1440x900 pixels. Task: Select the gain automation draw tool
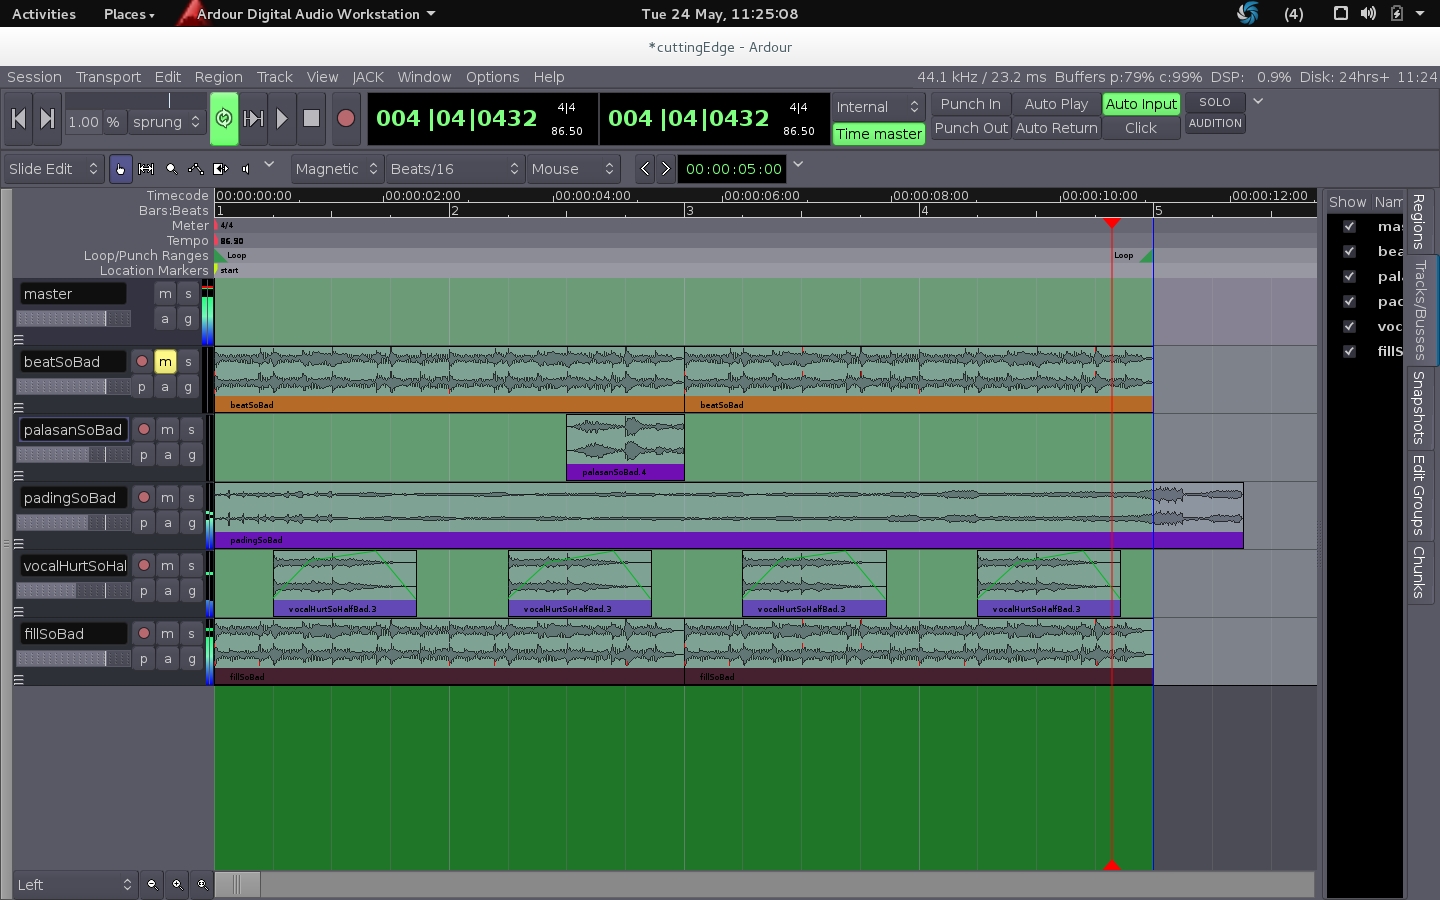196,169
